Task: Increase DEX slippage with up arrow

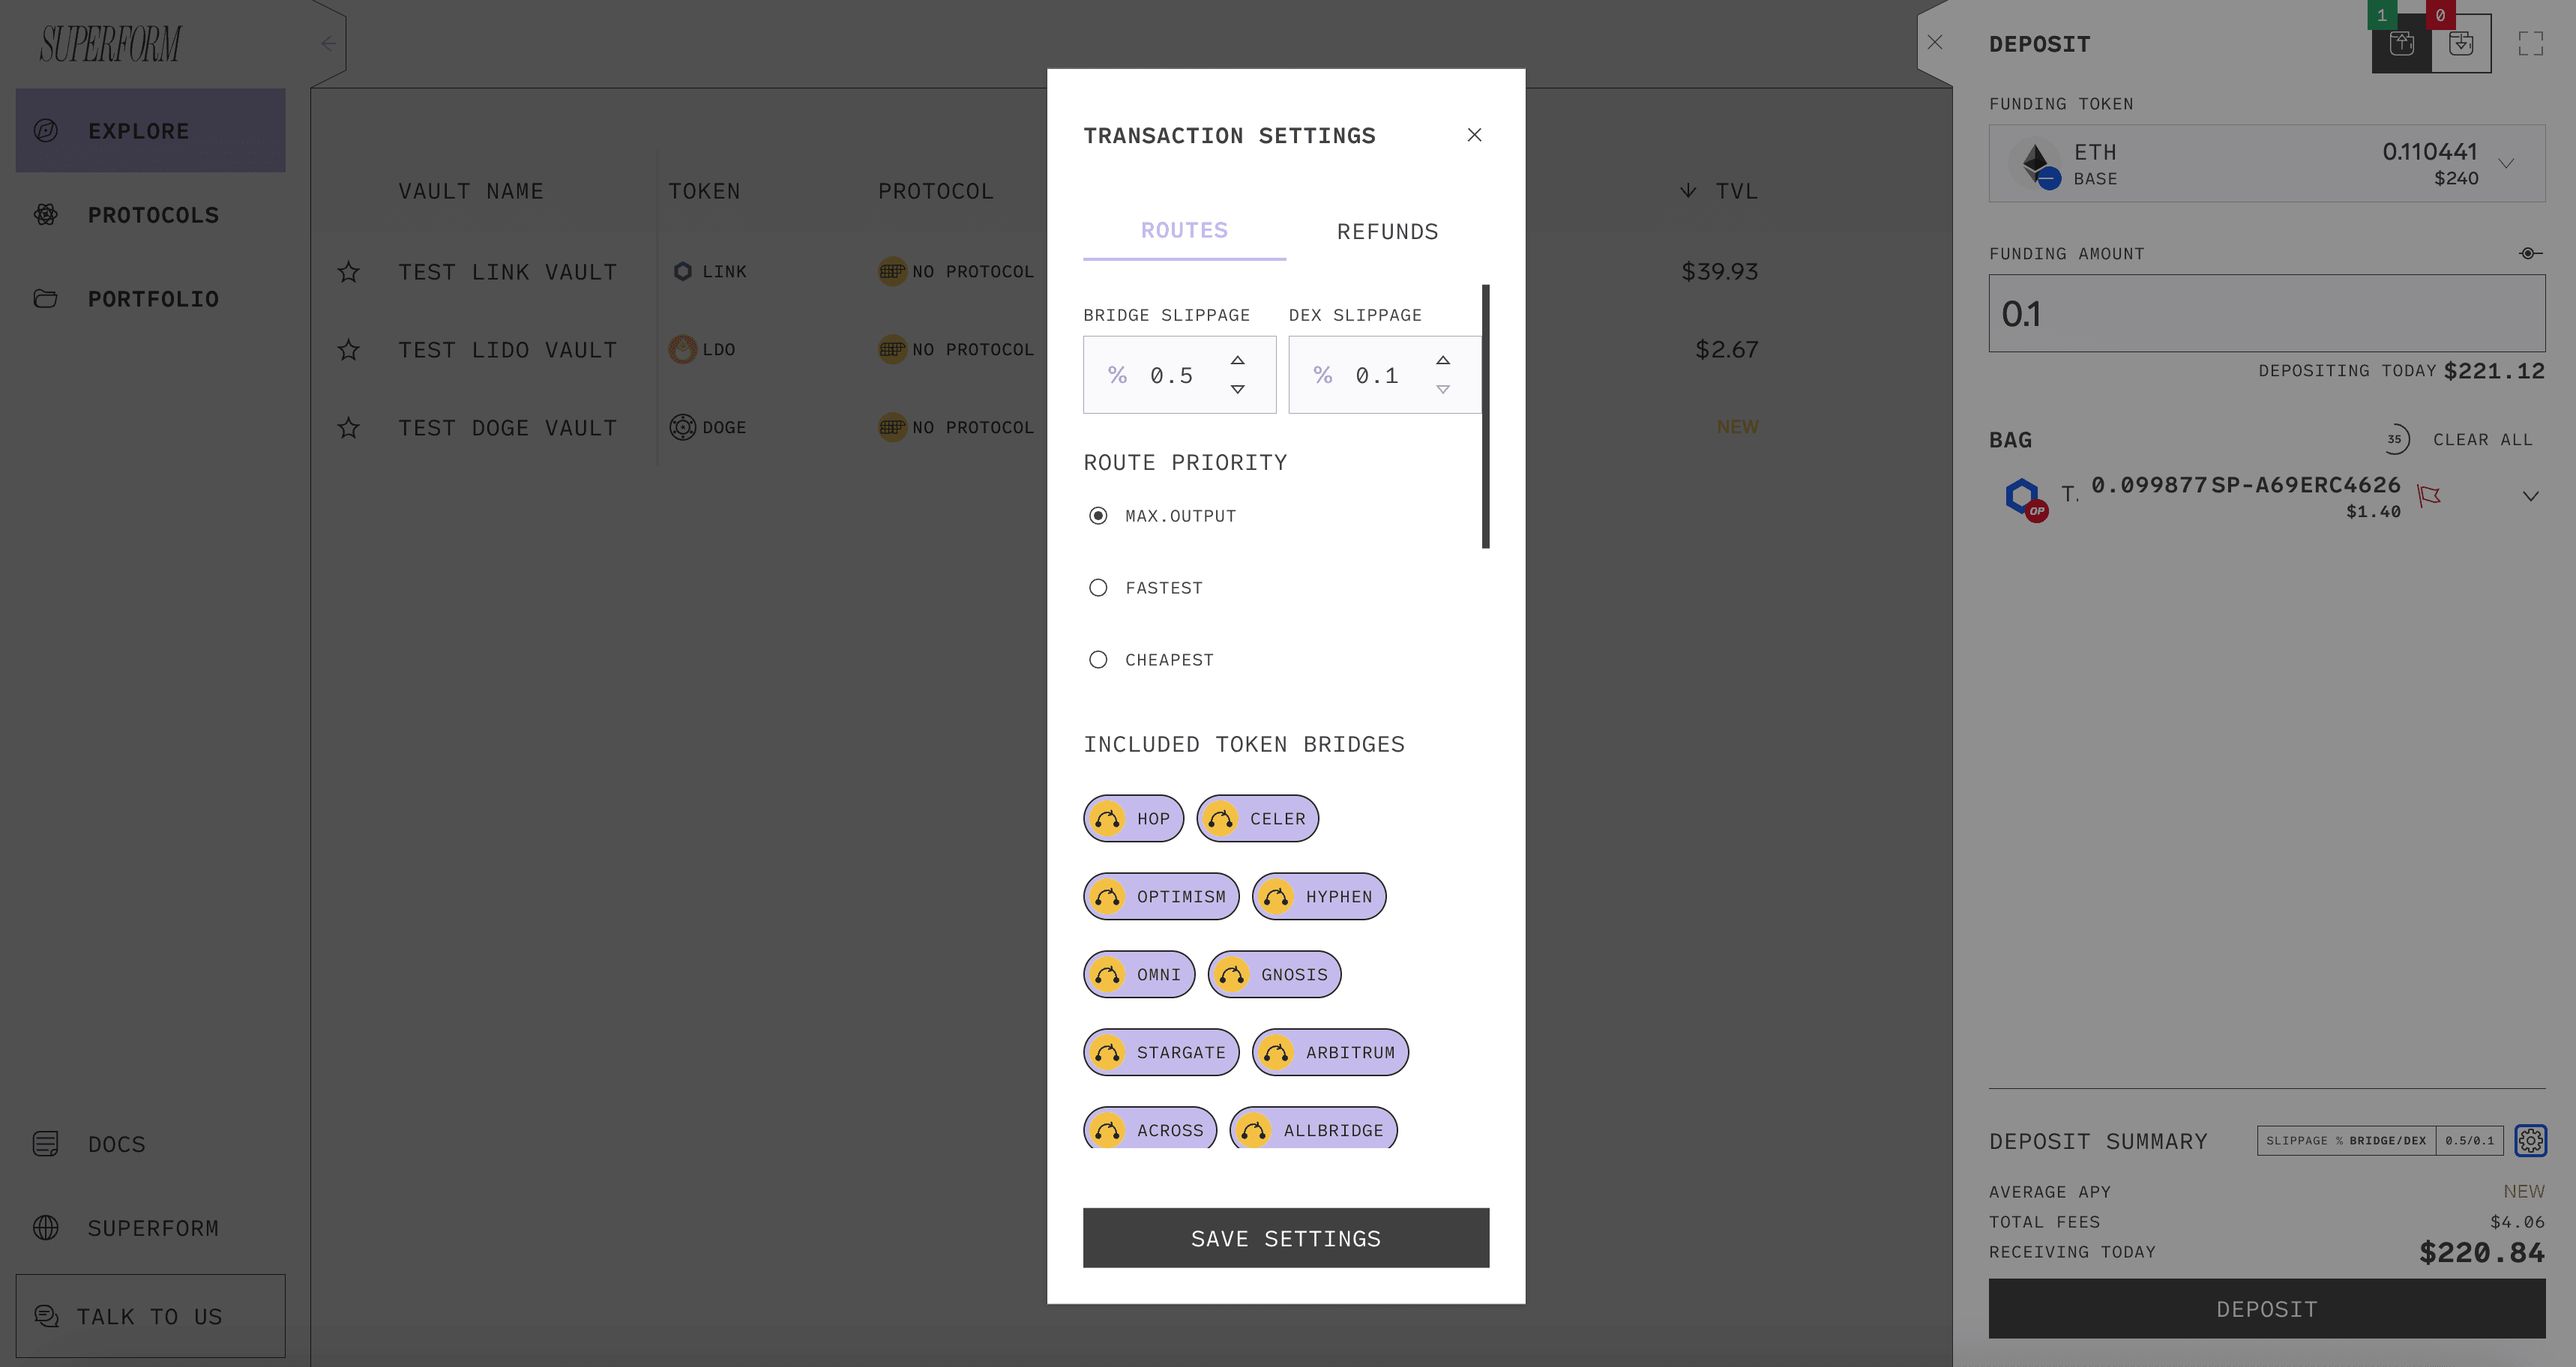Action: [x=1442, y=360]
